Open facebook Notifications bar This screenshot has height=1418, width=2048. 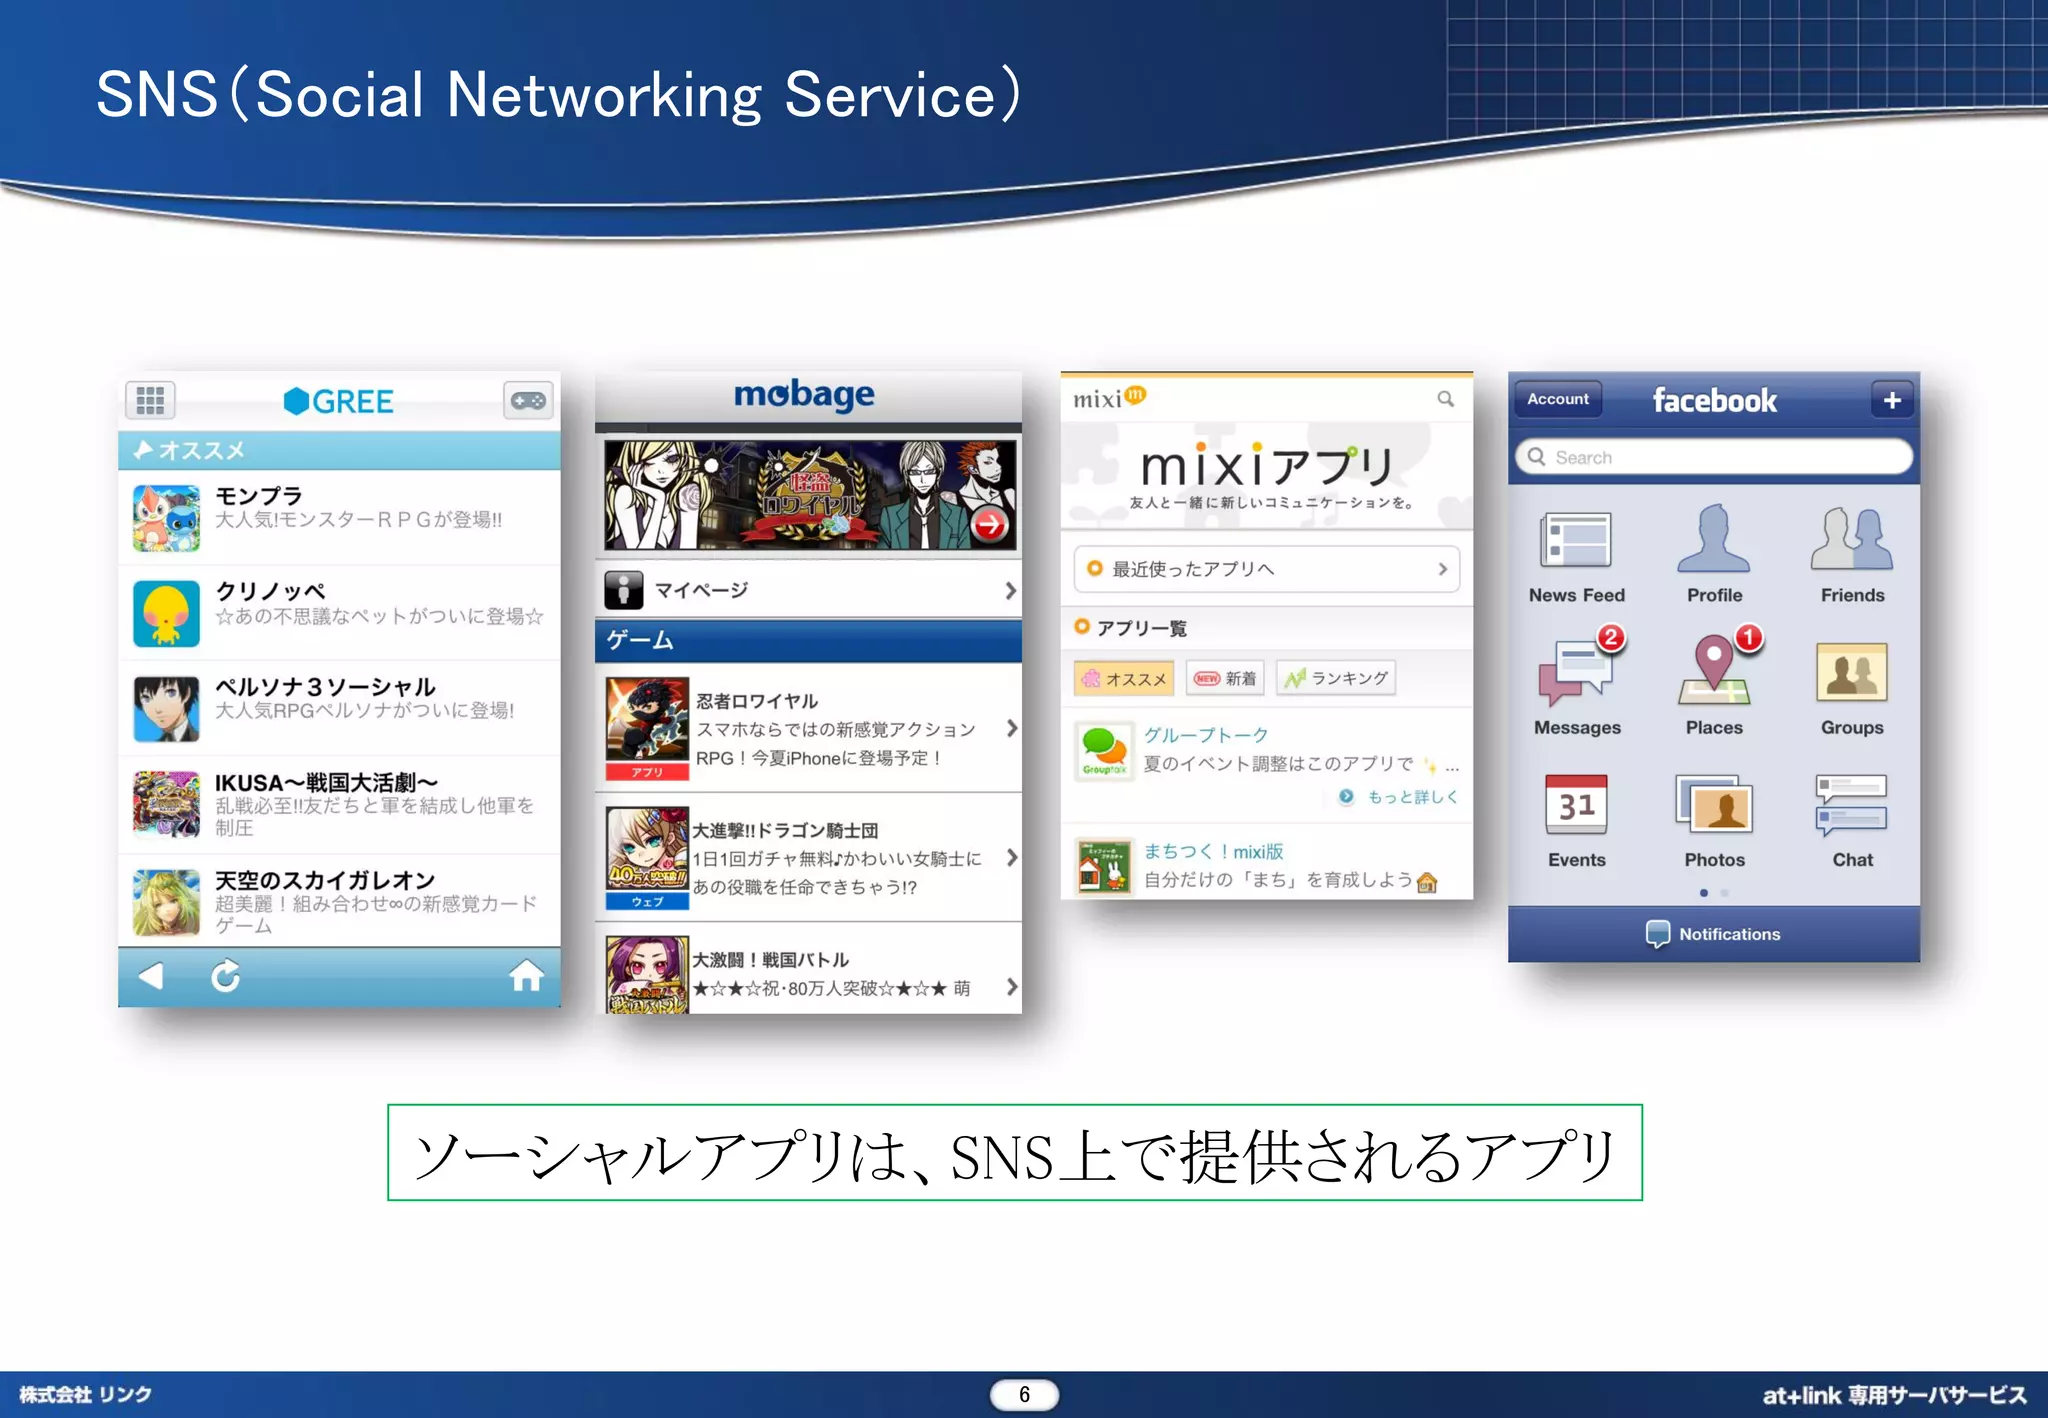pos(1714,934)
